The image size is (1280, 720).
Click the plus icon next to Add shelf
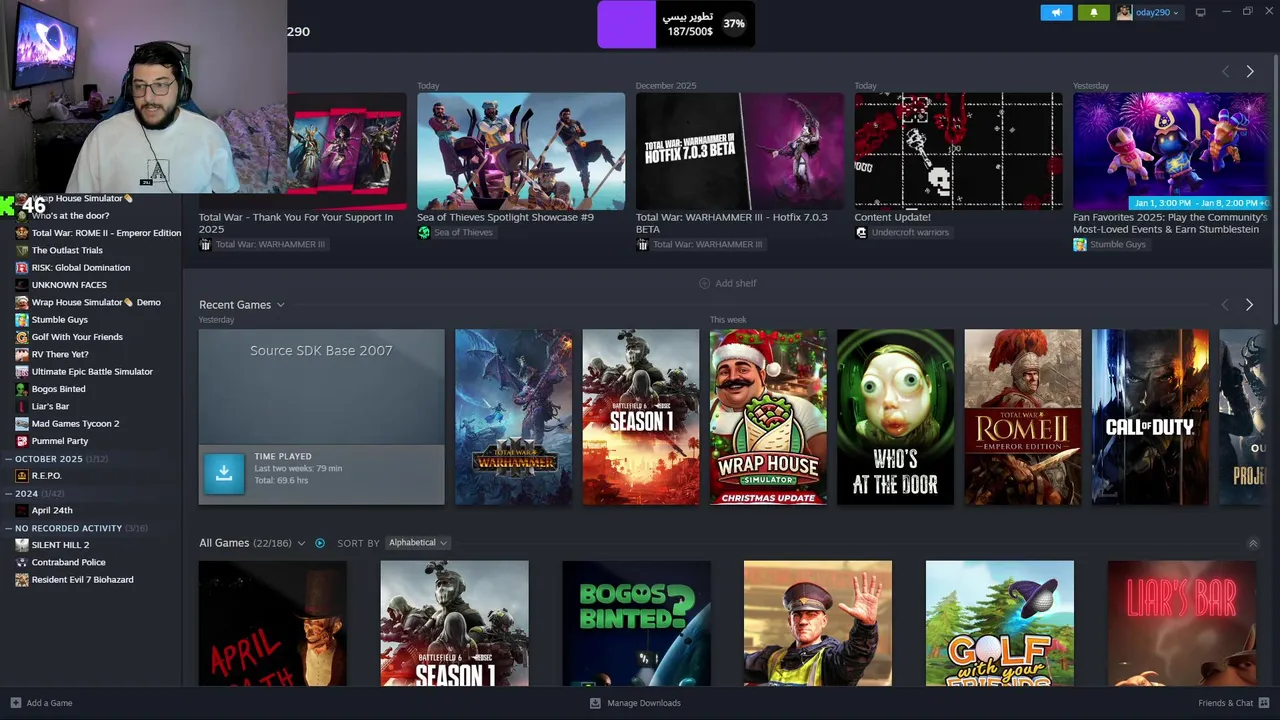(x=704, y=283)
